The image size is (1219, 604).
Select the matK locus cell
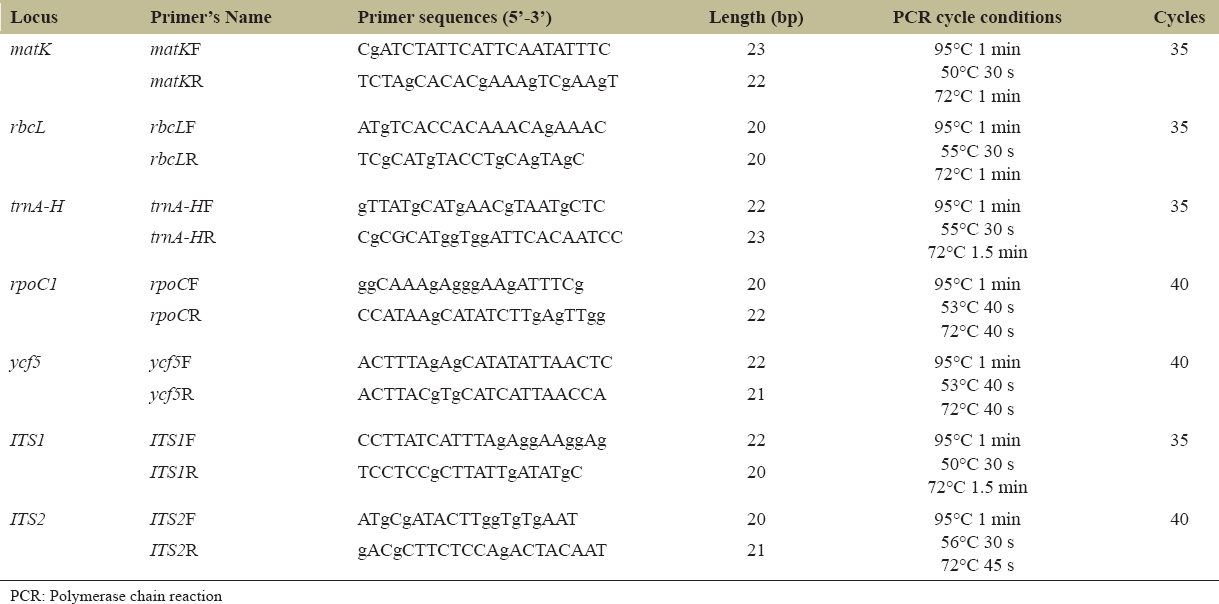30,49
